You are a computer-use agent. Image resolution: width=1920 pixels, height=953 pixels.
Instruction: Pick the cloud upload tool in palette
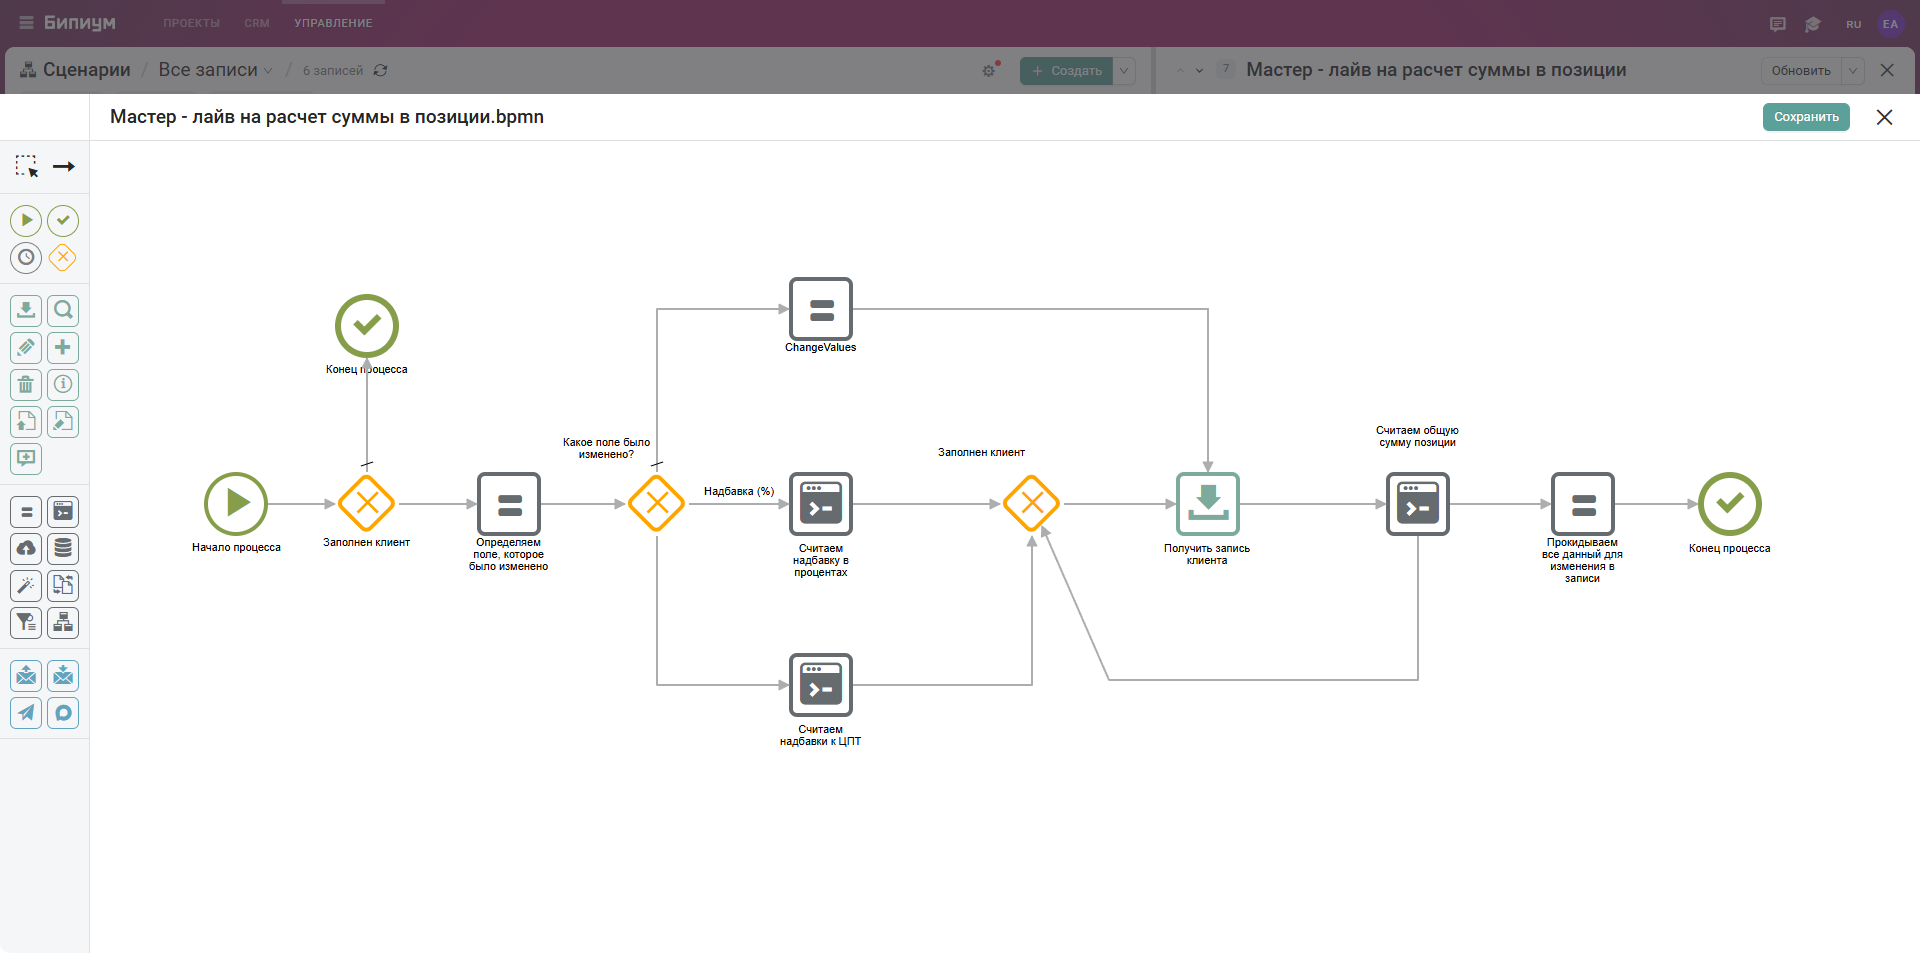pyautogui.click(x=26, y=549)
